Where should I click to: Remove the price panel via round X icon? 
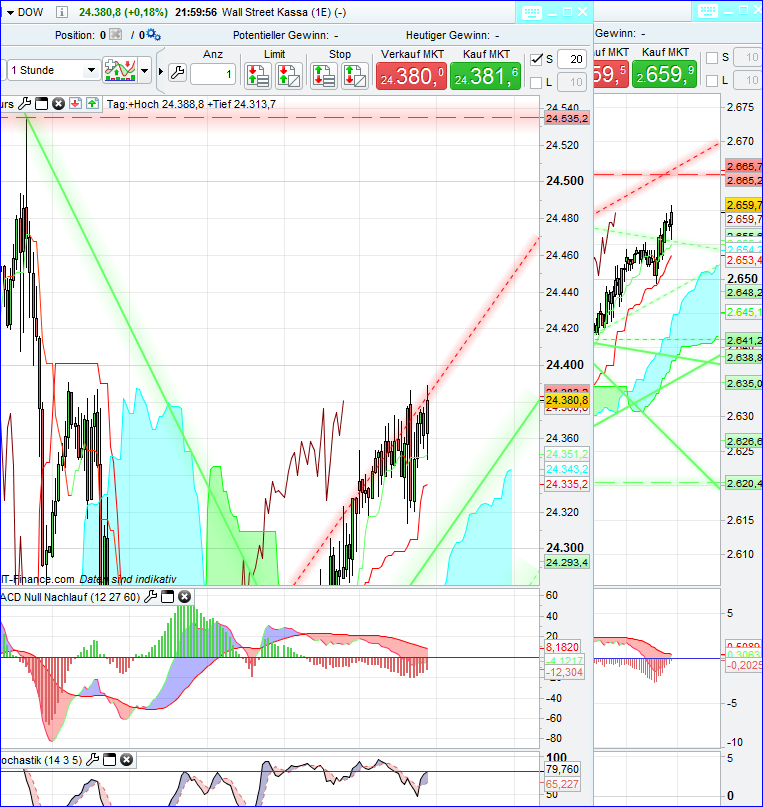[x=59, y=104]
